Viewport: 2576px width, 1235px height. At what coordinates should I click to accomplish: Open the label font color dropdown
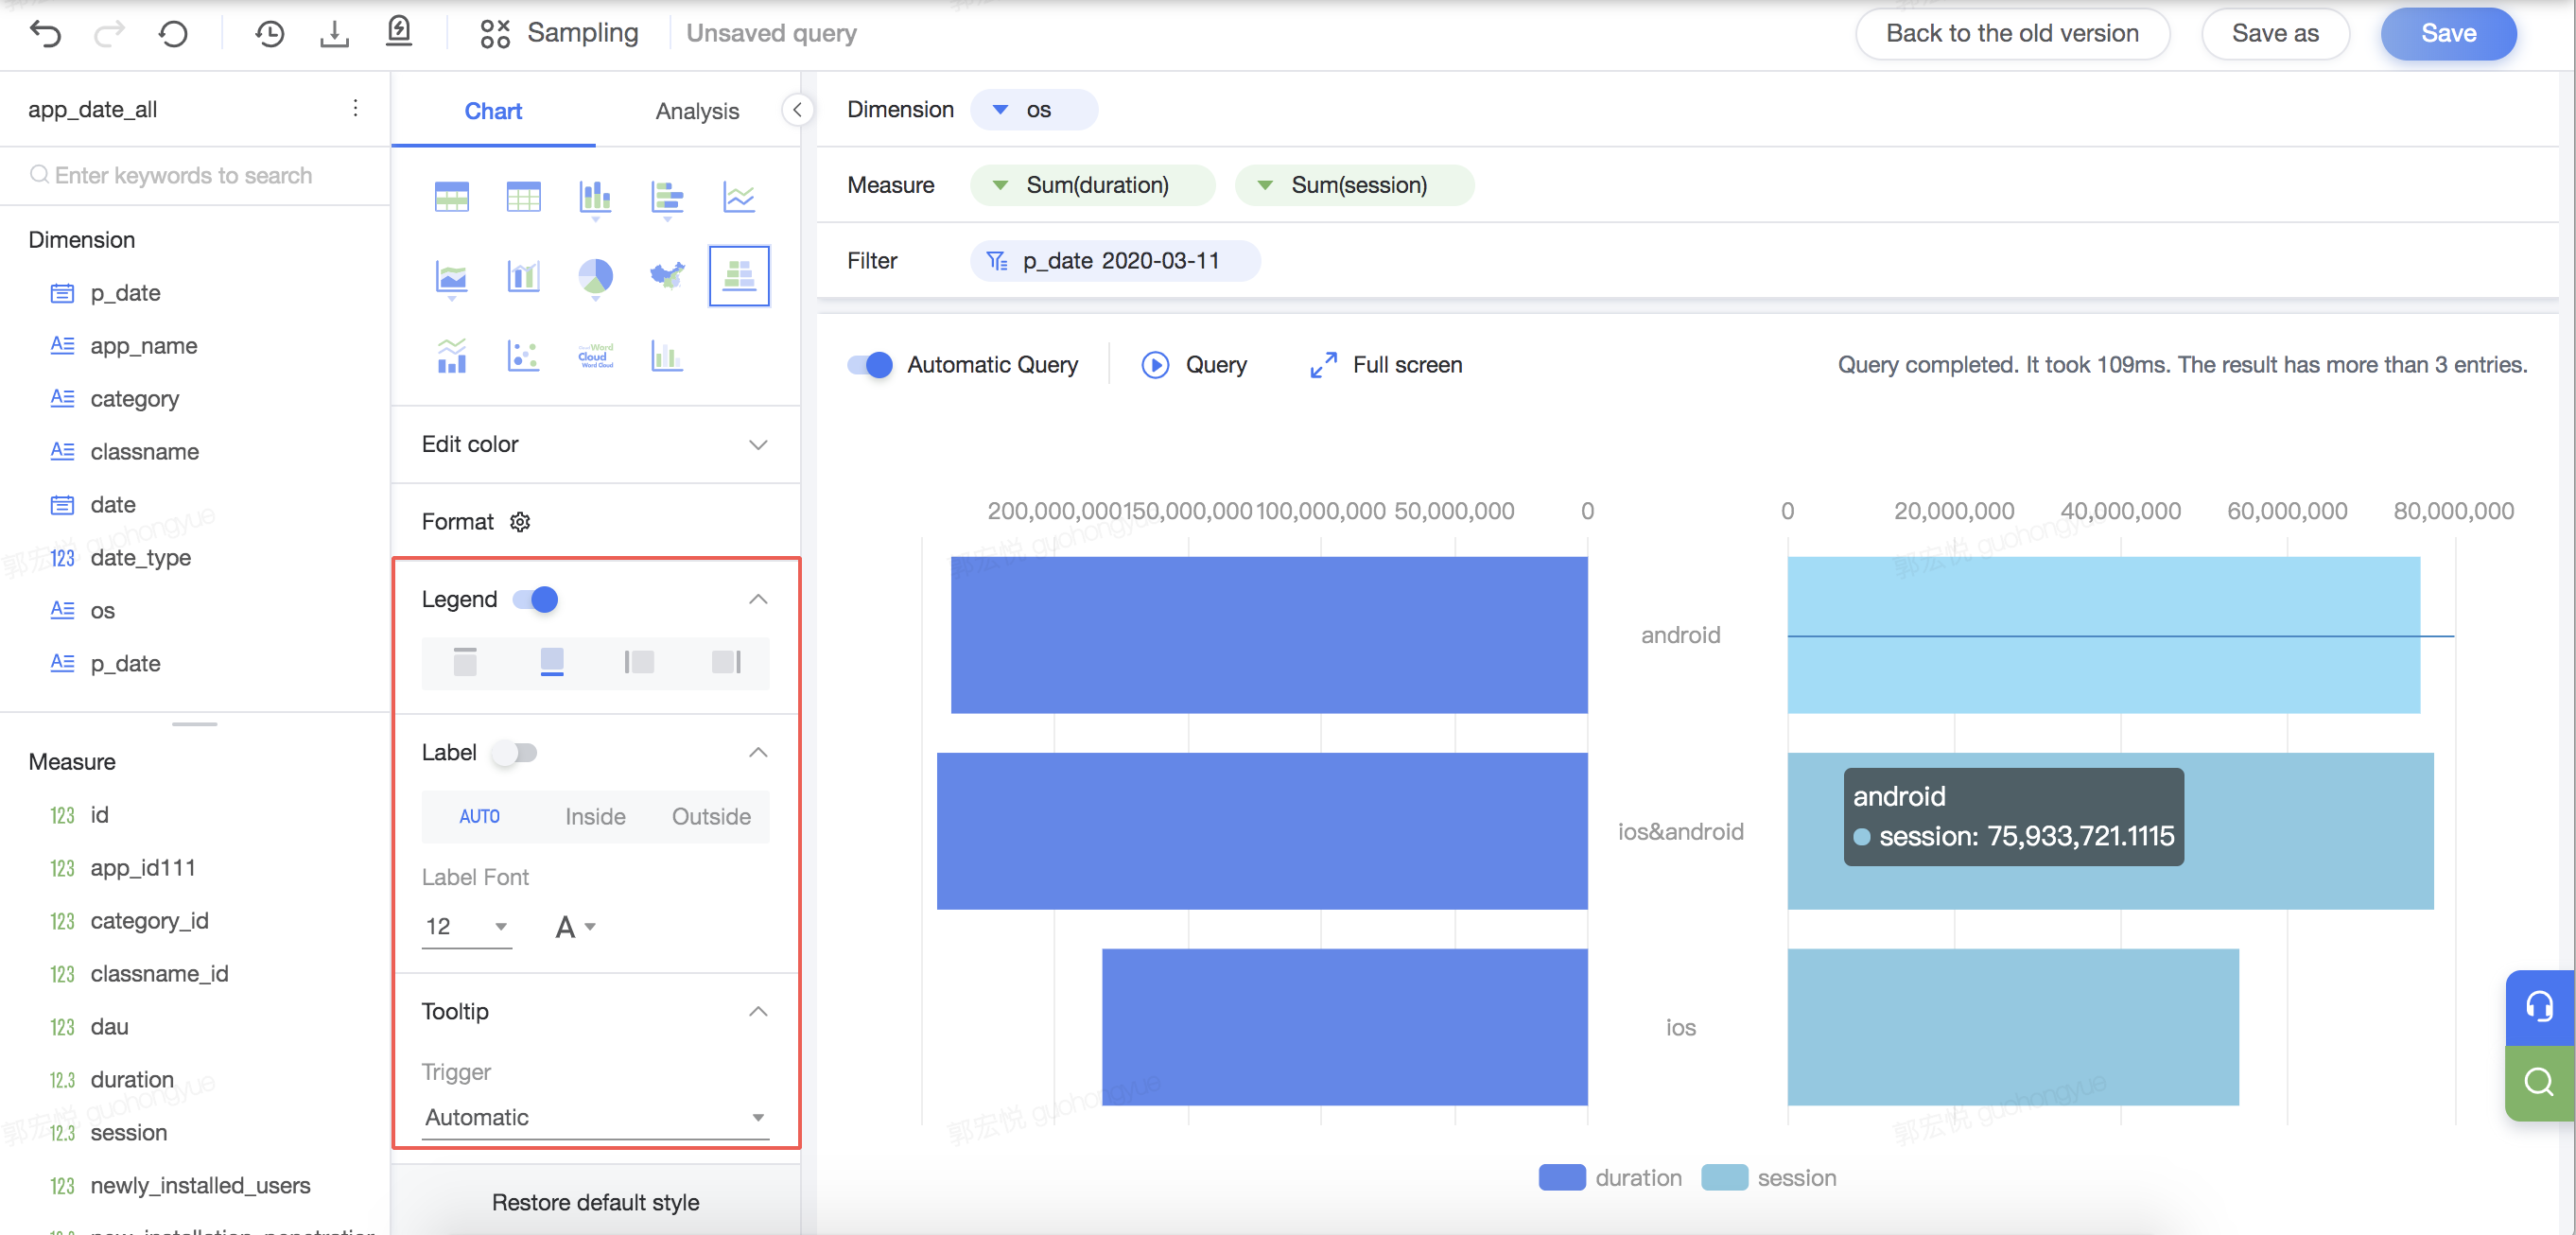coord(575,927)
